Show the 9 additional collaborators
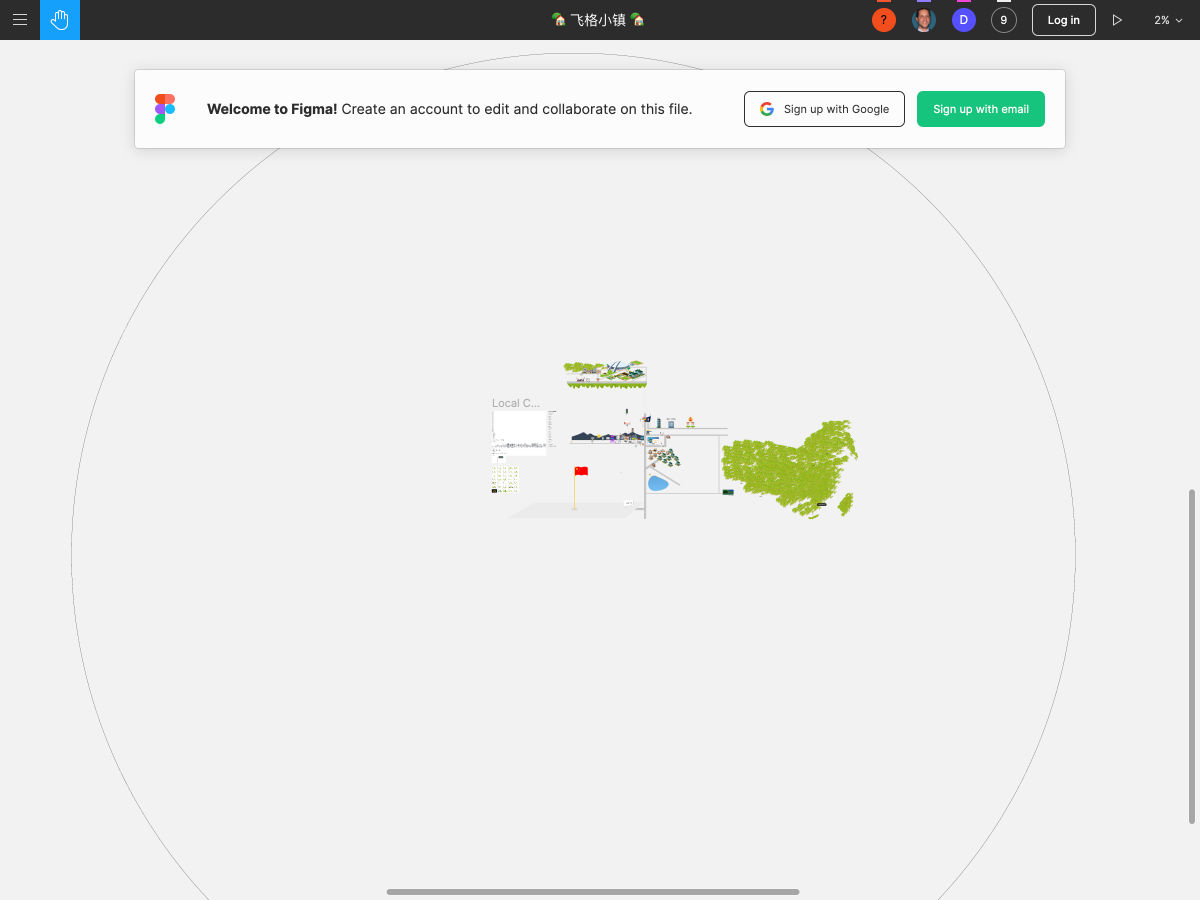This screenshot has height=900, width=1200. [x=1004, y=20]
